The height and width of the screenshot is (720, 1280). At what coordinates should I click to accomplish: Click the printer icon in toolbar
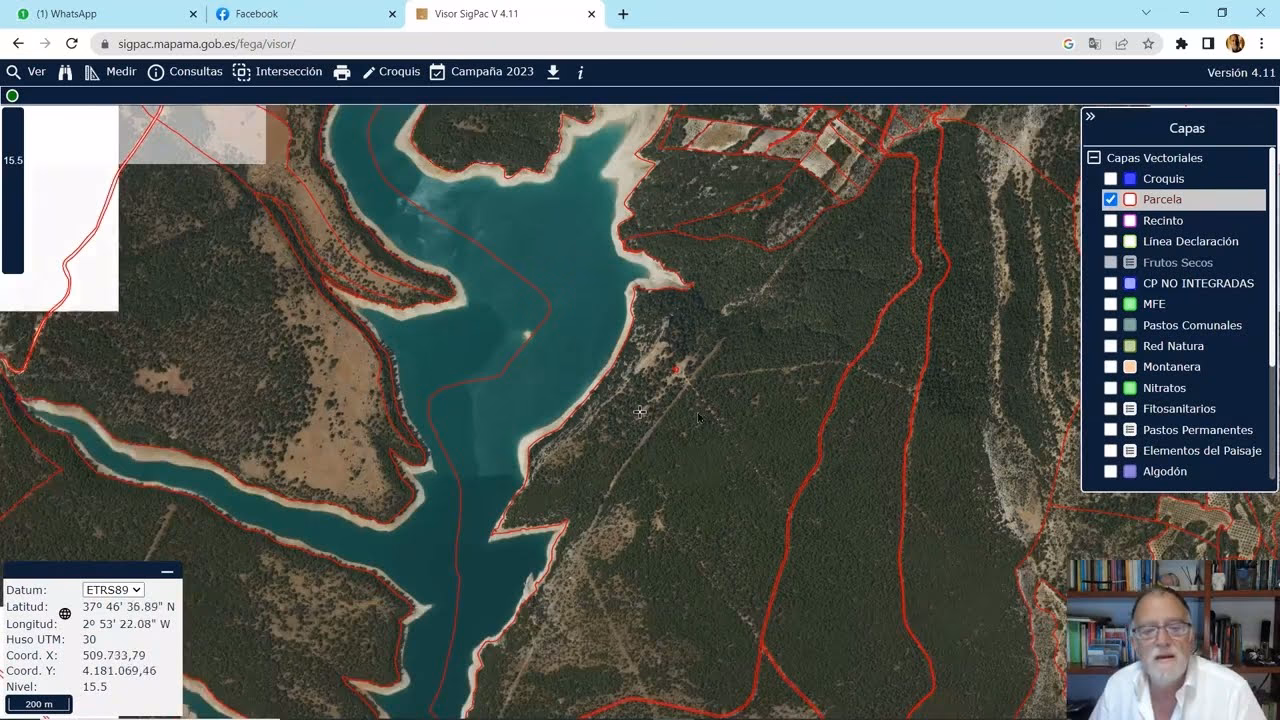[x=342, y=72]
